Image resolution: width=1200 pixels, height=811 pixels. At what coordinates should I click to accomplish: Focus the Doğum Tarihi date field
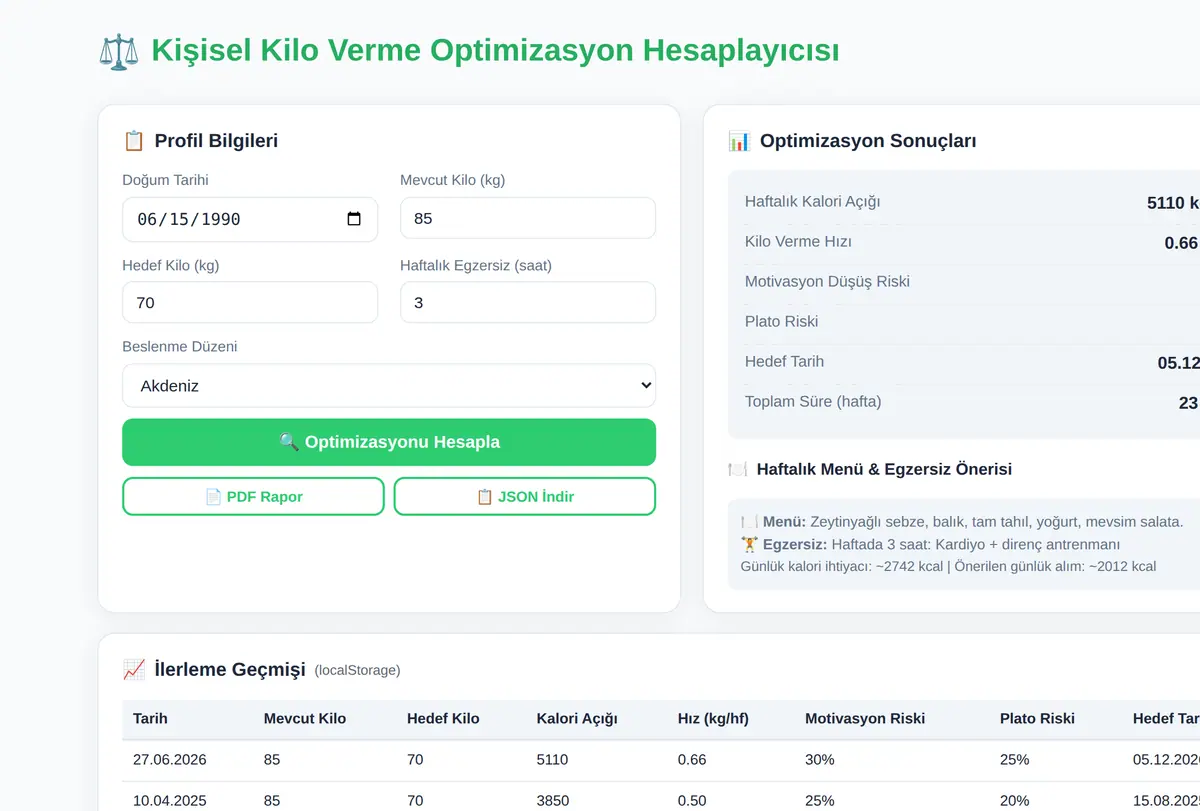[x=250, y=219]
